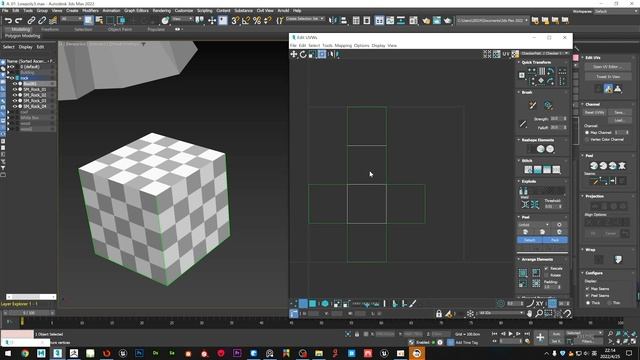Click the Relax brush icon

[548, 106]
